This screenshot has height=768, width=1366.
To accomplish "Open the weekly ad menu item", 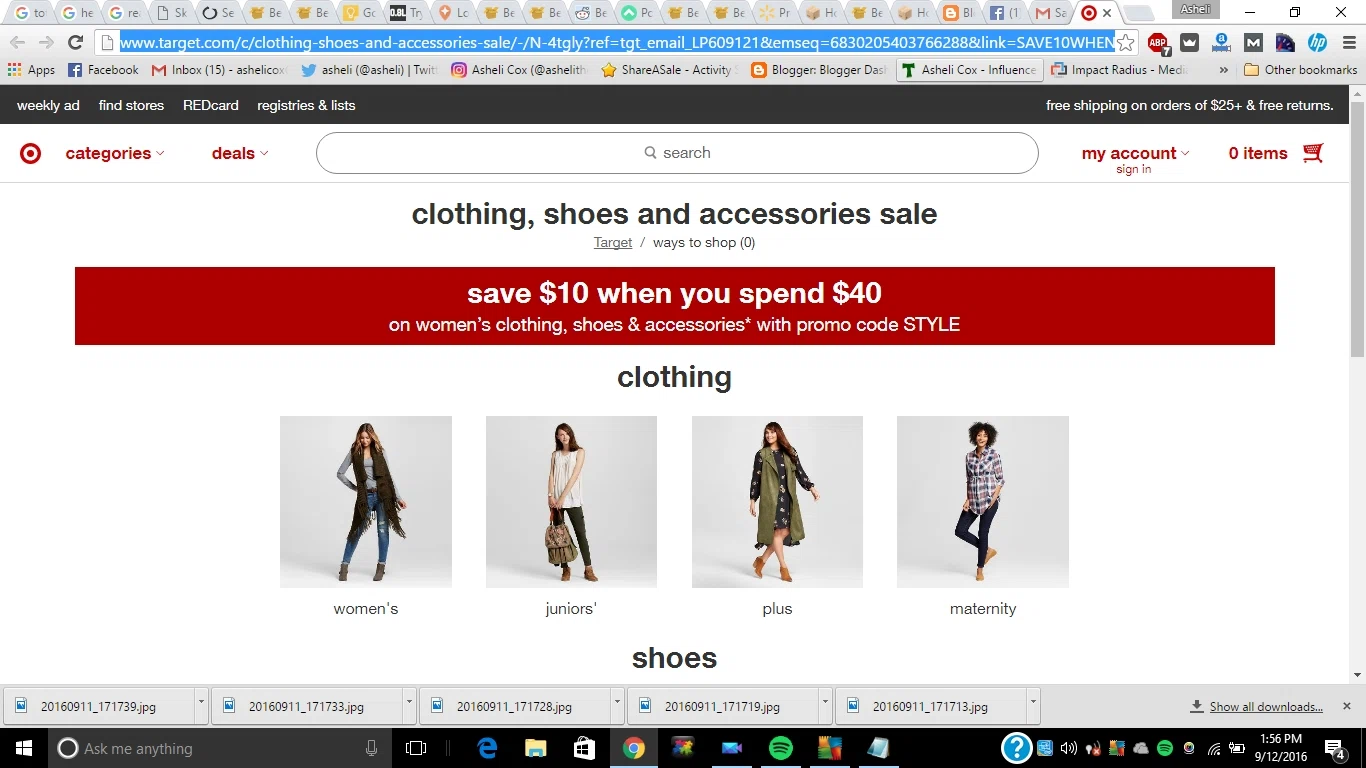I will (48, 105).
